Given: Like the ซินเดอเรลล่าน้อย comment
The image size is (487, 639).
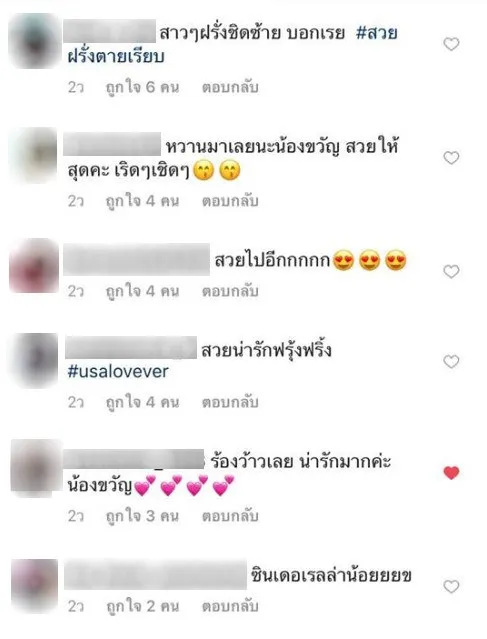Looking at the screenshot, I should pos(451,587).
